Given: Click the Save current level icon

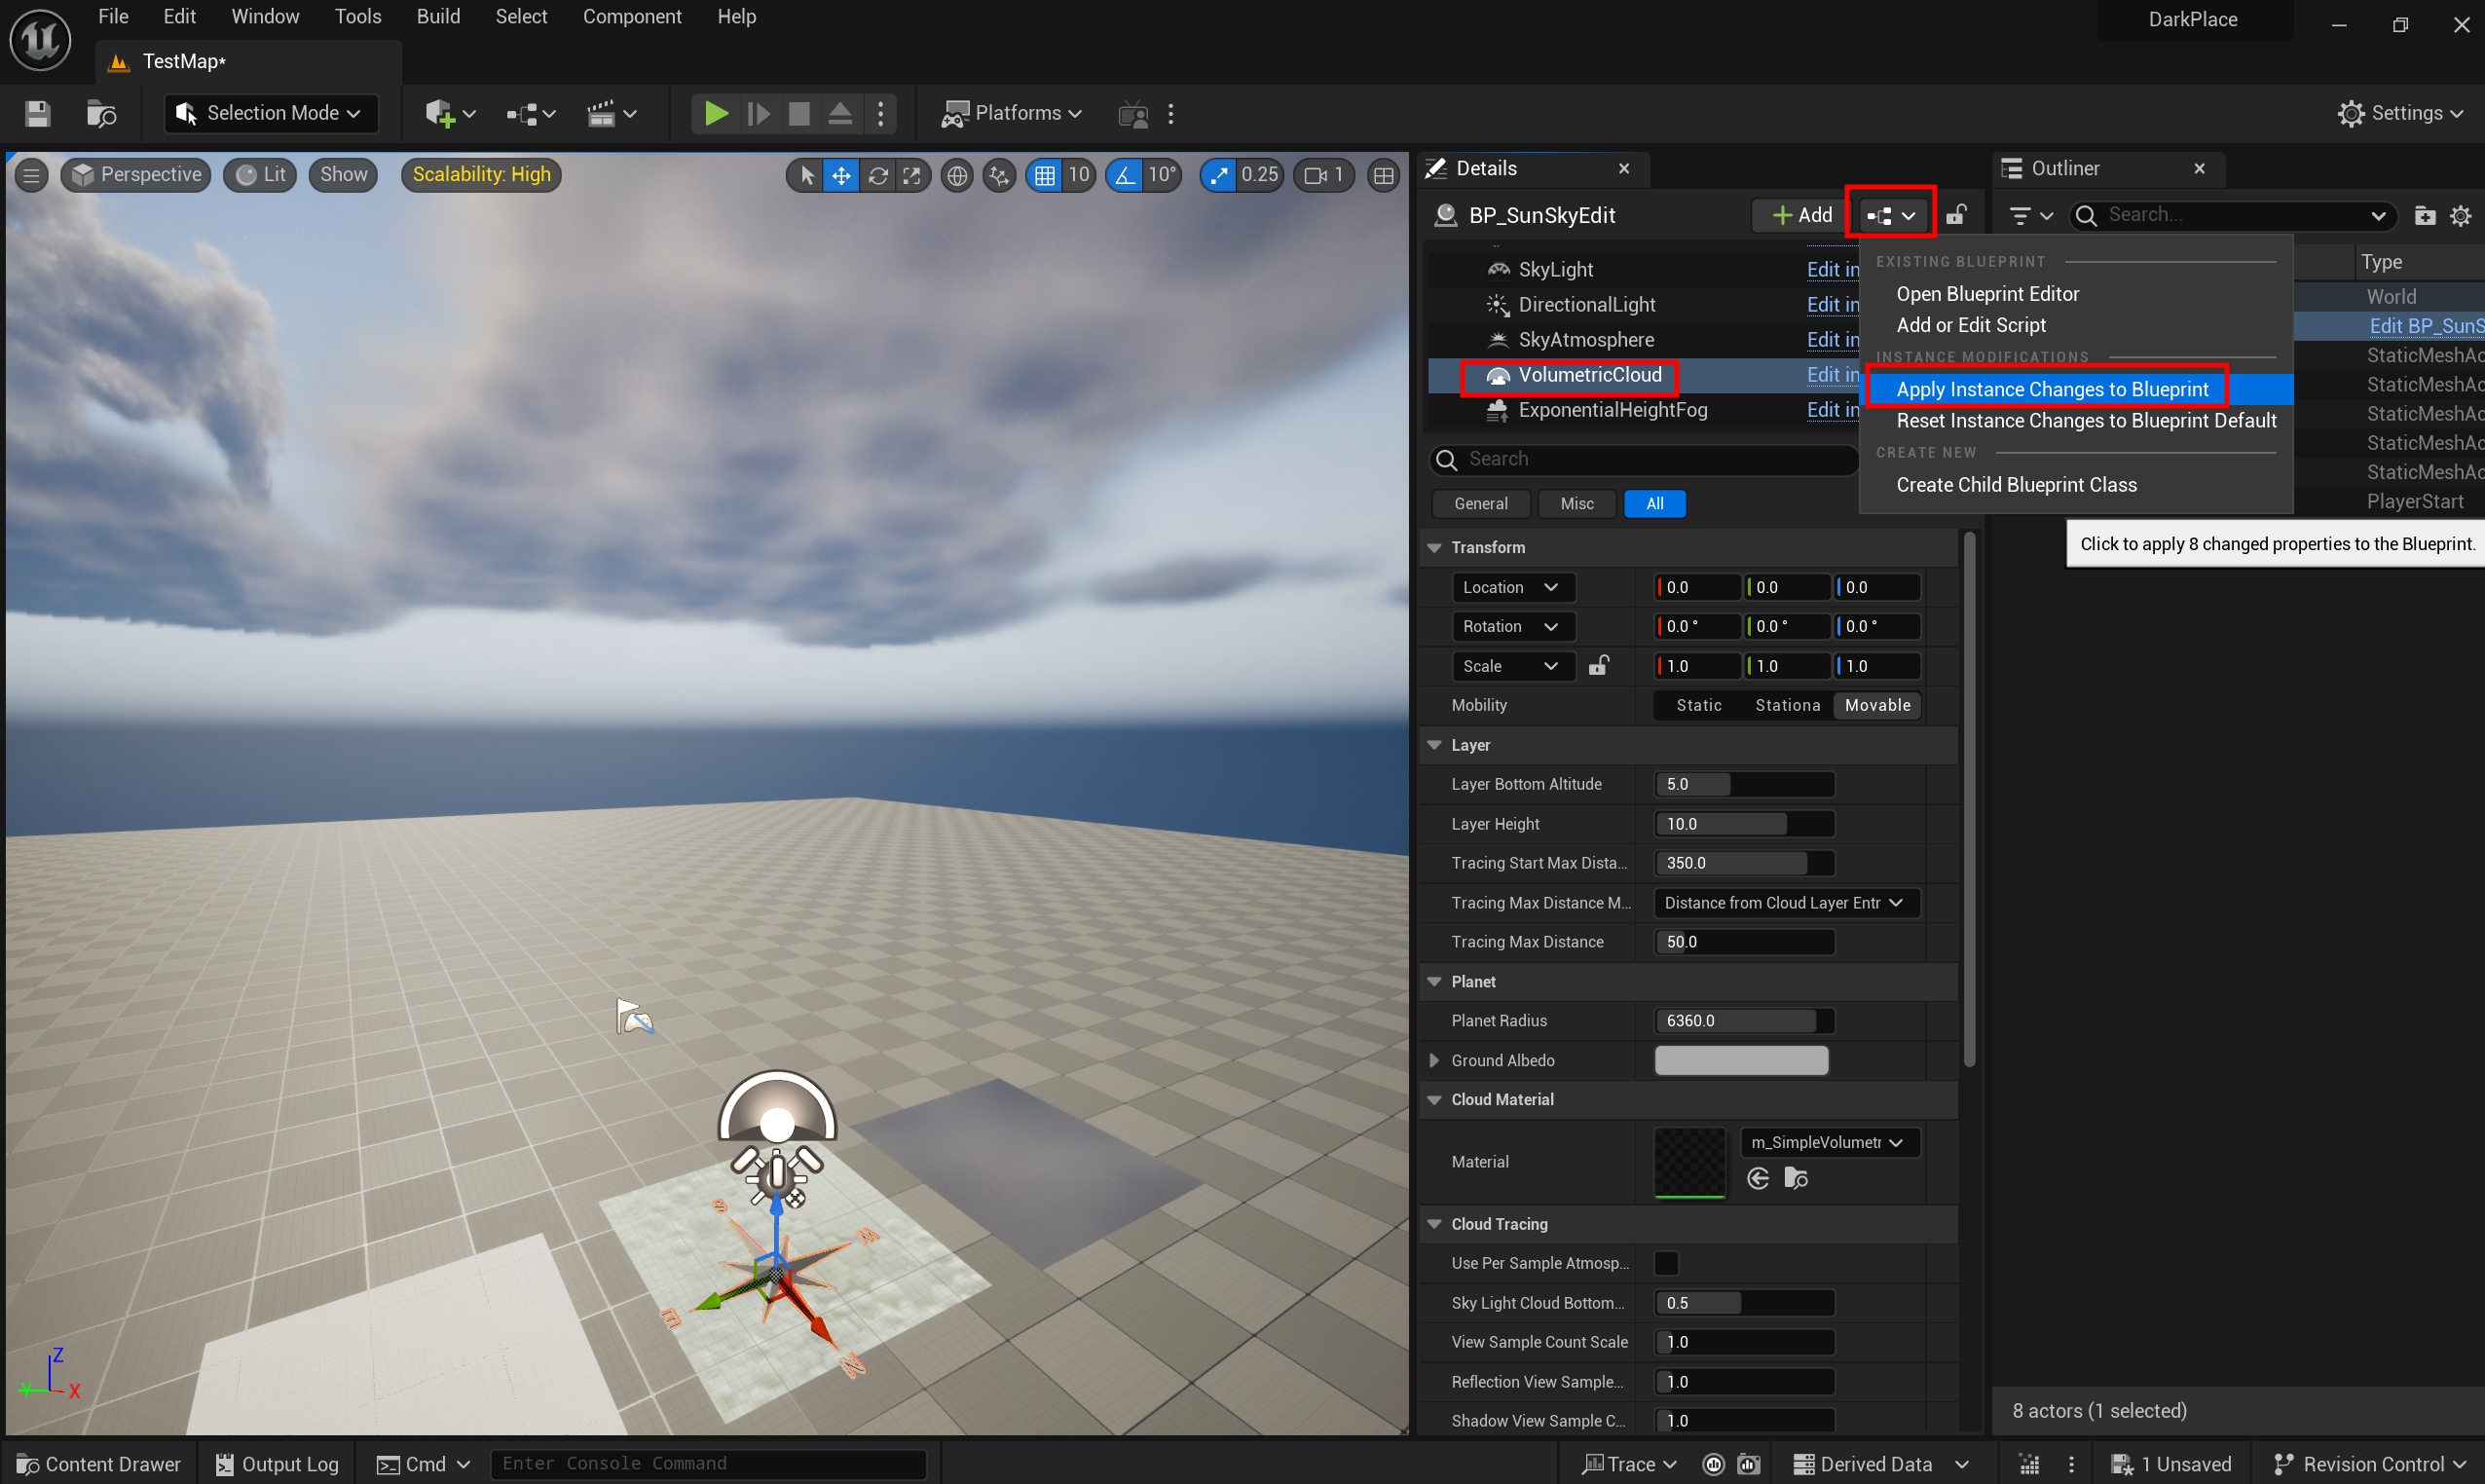Looking at the screenshot, I should pyautogui.click(x=38, y=113).
